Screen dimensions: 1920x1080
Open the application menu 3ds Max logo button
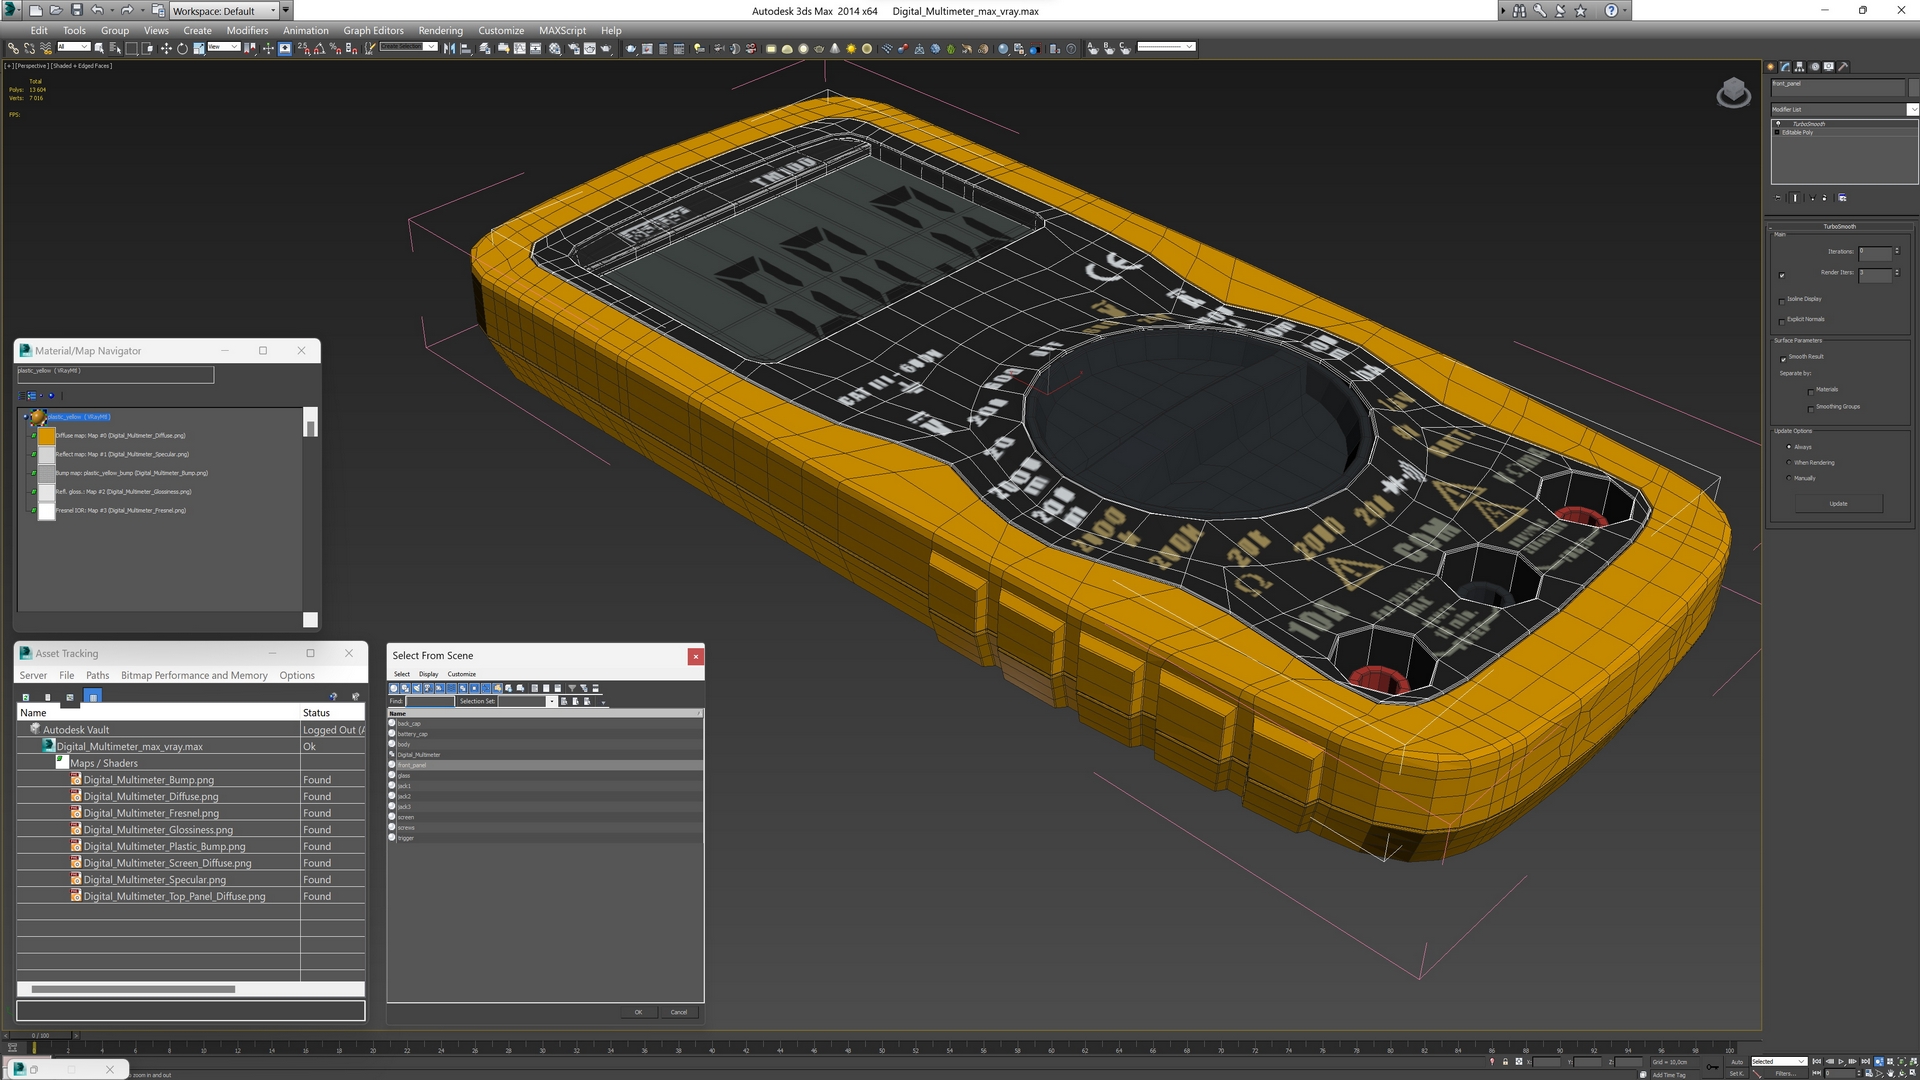click(x=11, y=10)
